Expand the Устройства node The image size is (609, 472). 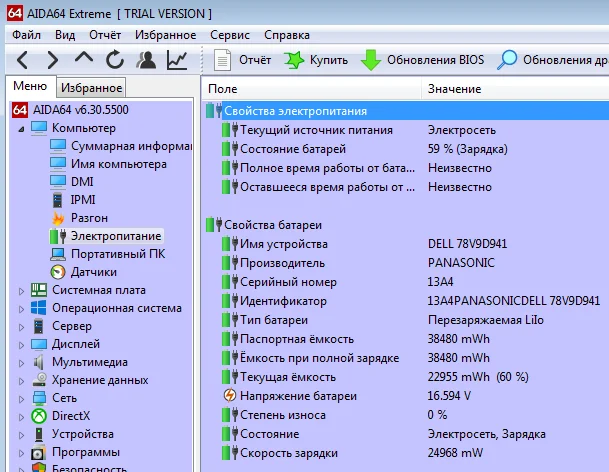[x=21, y=435]
